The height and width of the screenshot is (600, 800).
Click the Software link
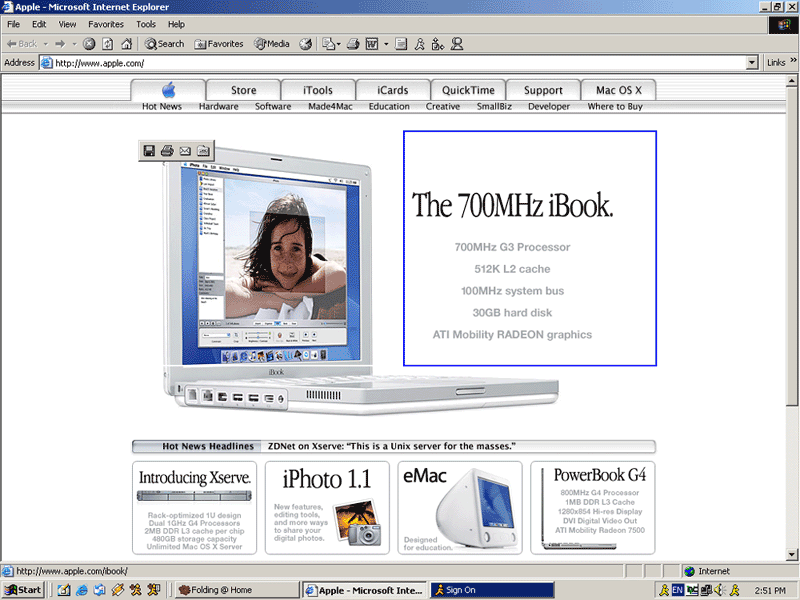pos(273,107)
